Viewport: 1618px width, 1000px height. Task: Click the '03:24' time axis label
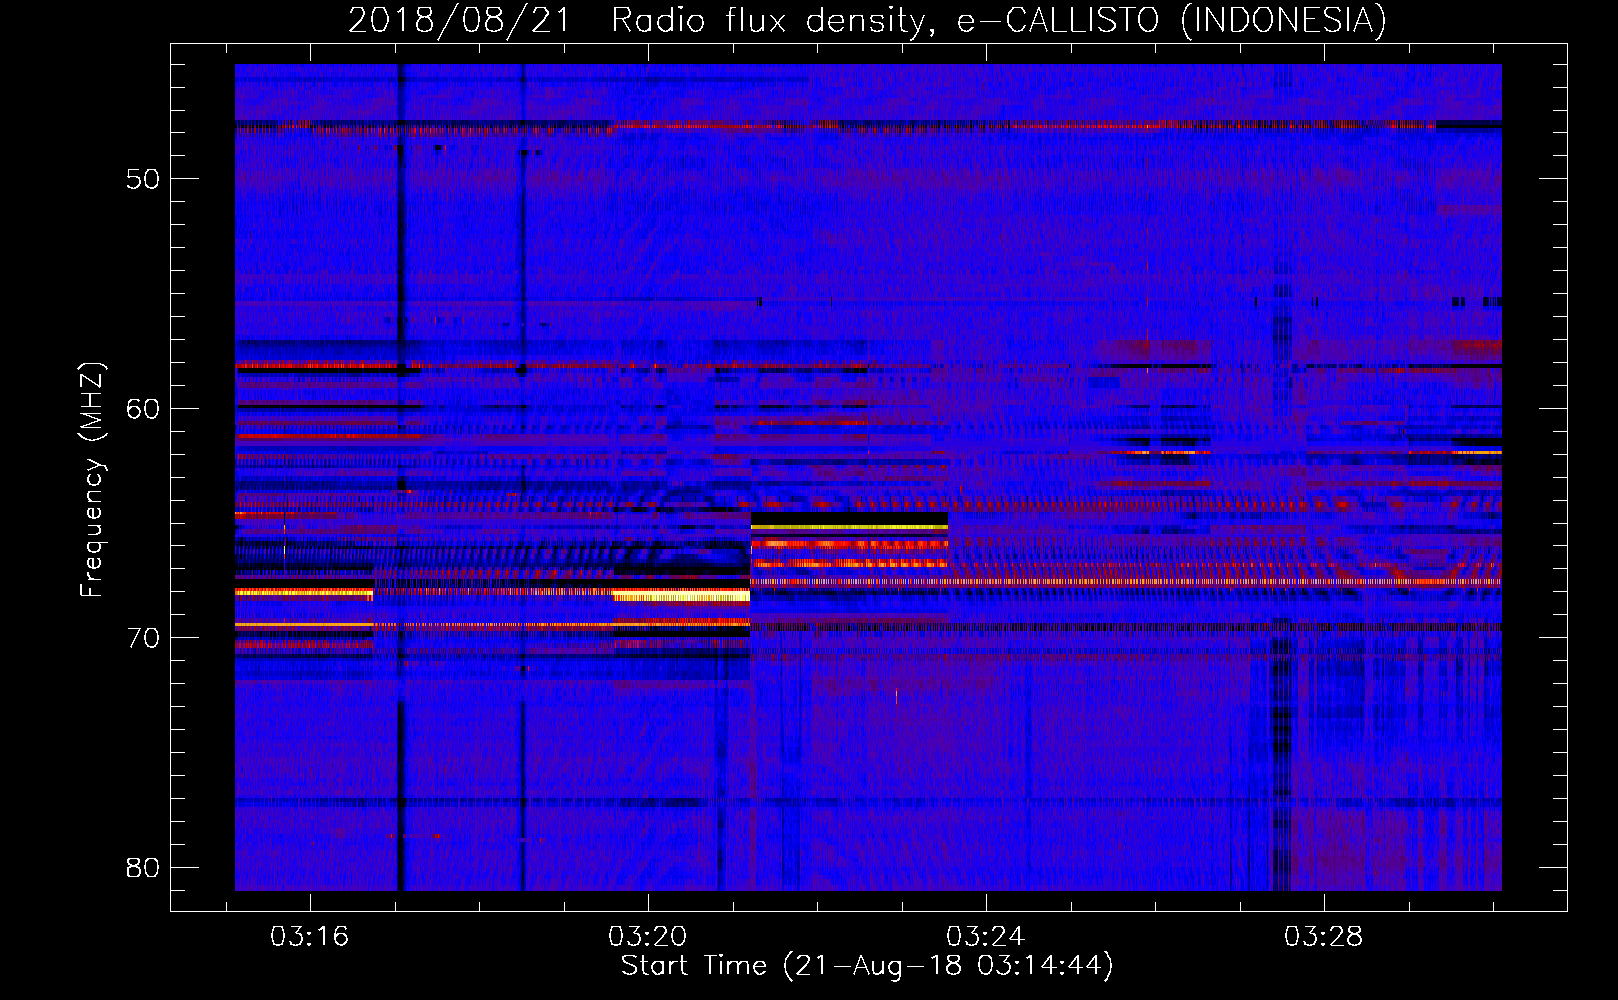pos(985,936)
